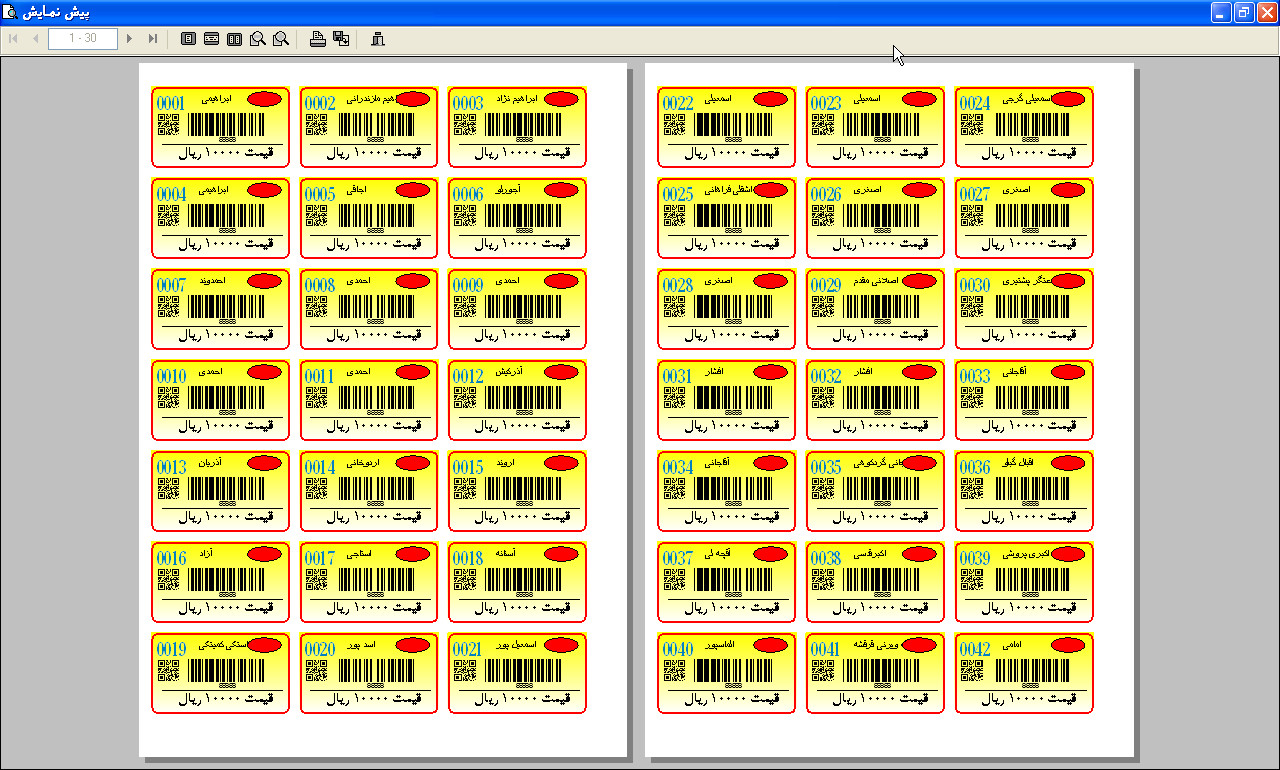This screenshot has width=1280, height=770.
Task: Click label number 0017
Action: coord(320,558)
